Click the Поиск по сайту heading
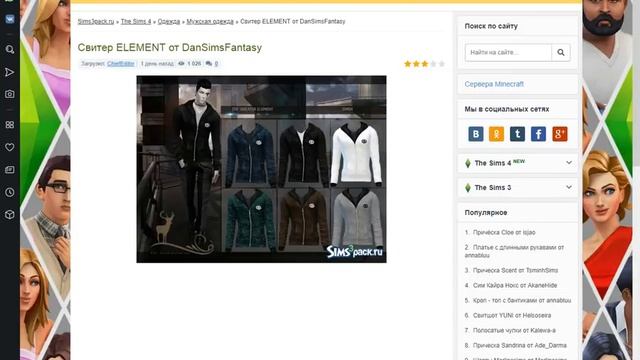This screenshot has height=360, width=640. pyautogui.click(x=491, y=26)
